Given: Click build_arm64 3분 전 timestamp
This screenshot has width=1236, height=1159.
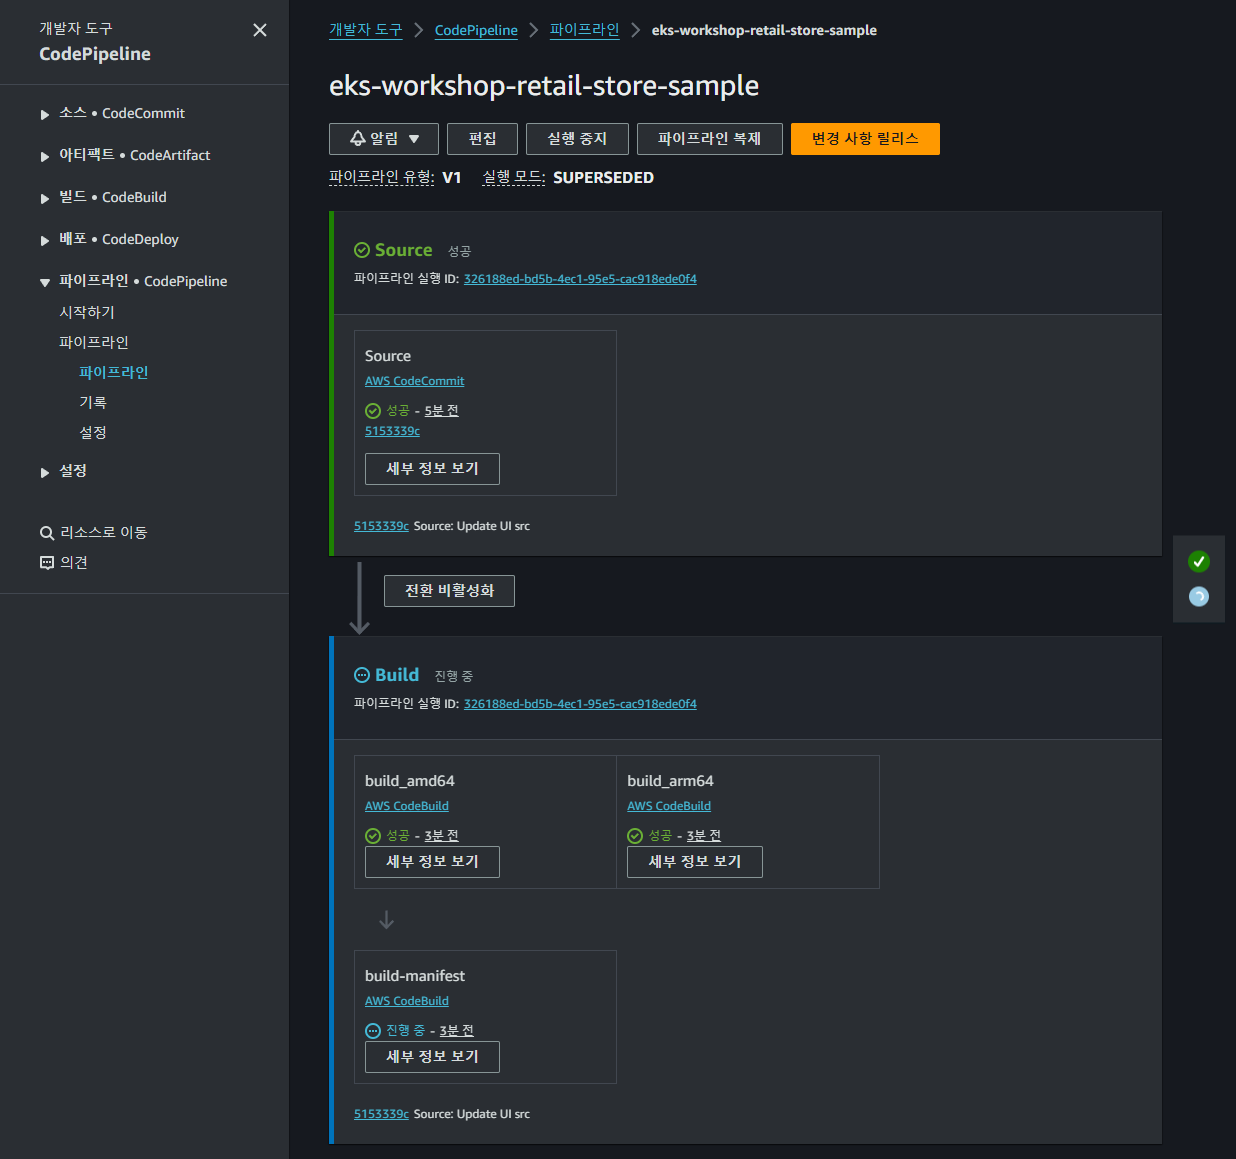Looking at the screenshot, I should click(x=703, y=836).
